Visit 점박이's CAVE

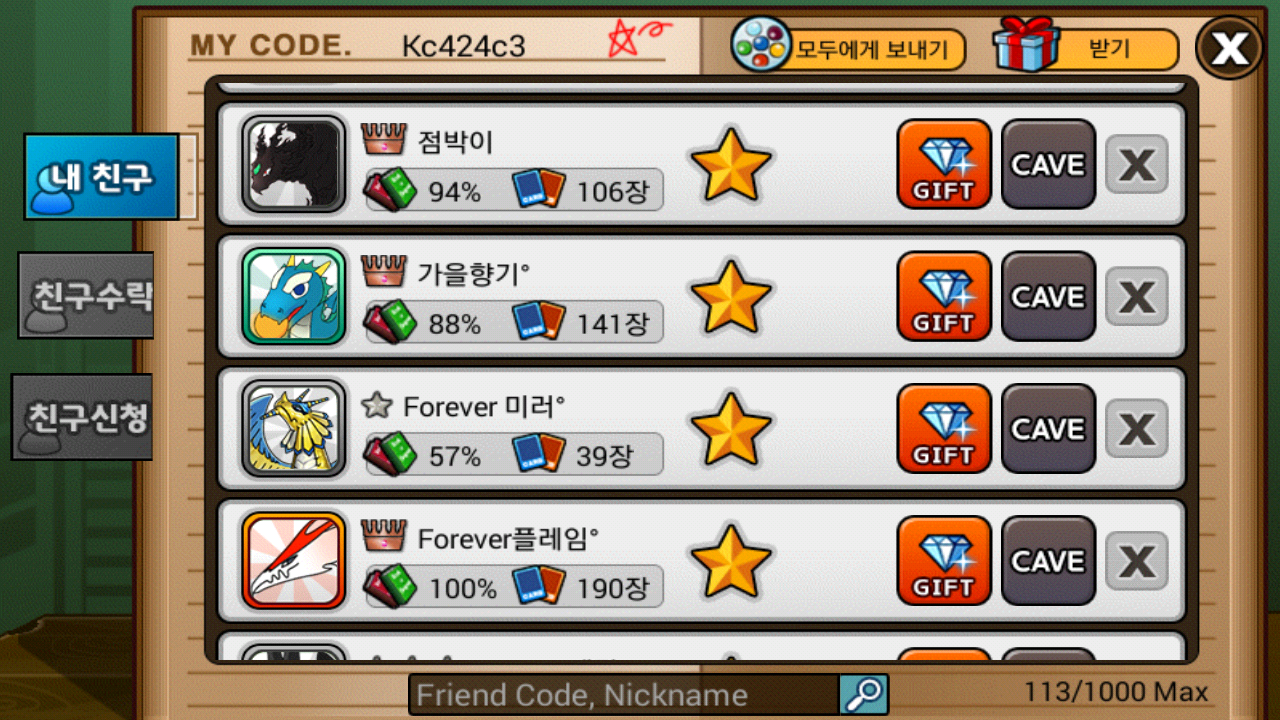[1048, 164]
